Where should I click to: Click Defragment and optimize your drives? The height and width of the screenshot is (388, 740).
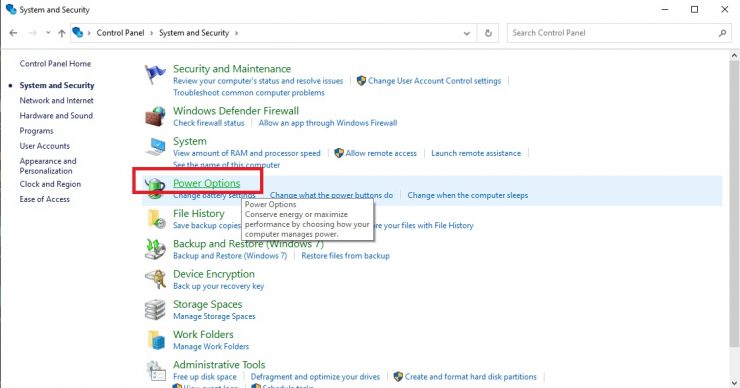[315, 377]
